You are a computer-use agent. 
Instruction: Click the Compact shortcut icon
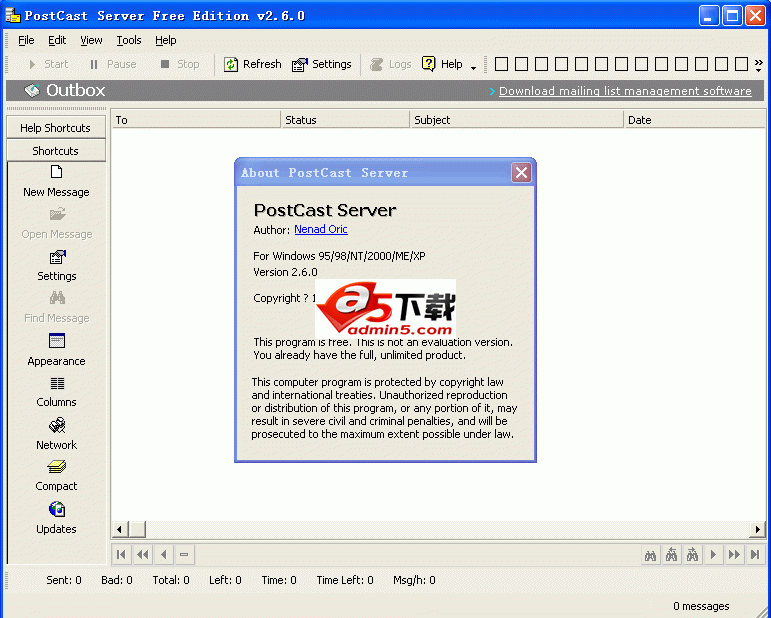point(56,468)
